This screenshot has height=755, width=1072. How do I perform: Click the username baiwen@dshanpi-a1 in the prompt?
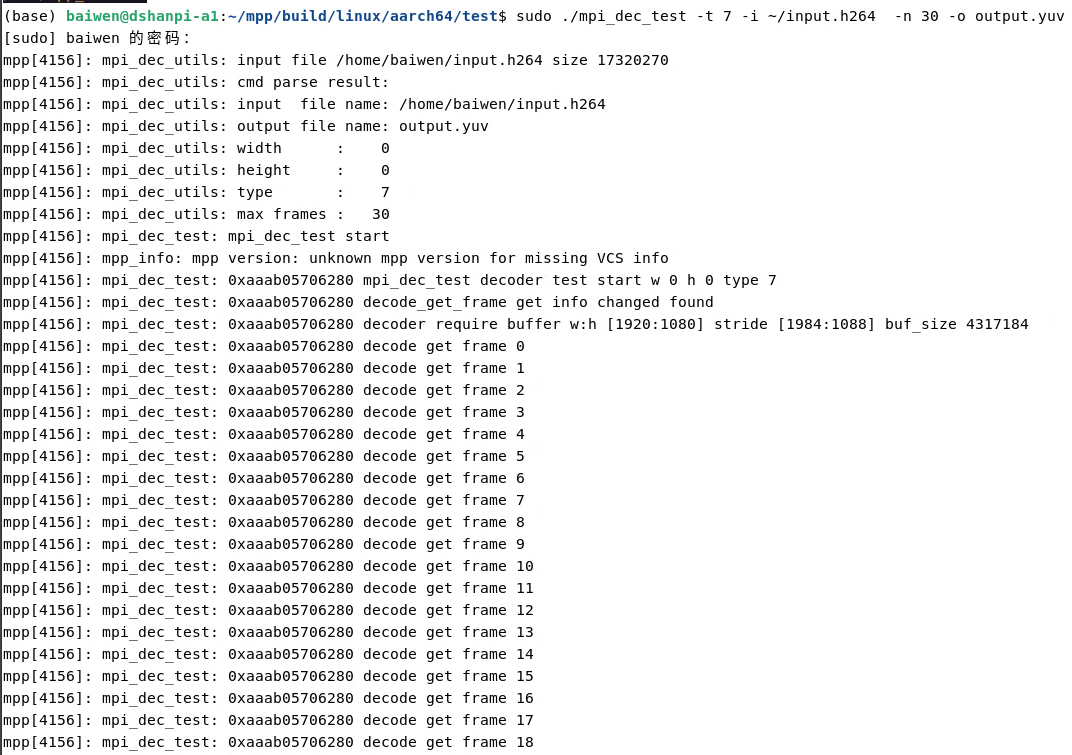[143, 16]
